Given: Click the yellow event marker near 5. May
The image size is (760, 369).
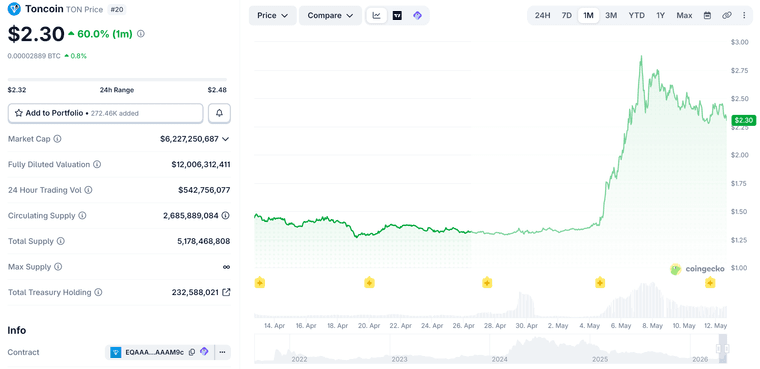Looking at the screenshot, I should [600, 283].
